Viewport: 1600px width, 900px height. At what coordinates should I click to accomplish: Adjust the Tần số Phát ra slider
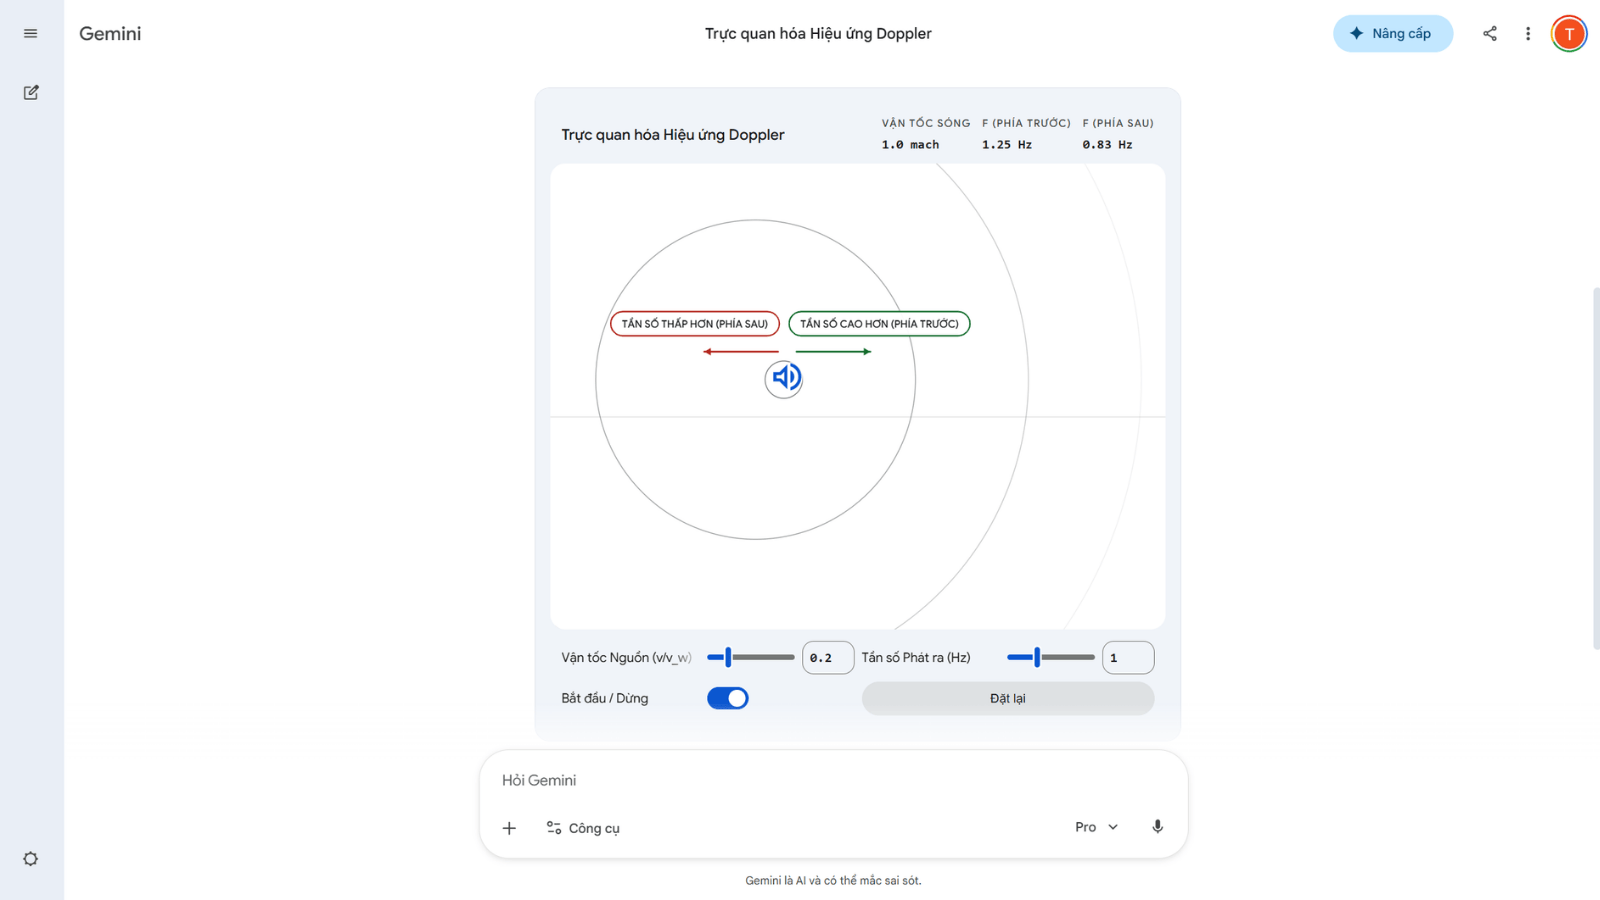[1050, 657]
